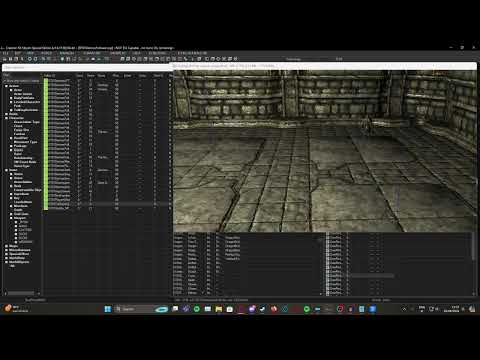Image resolution: width=480 pixels, height=360 pixels.
Task: Select SM Event Node in the tree
Action: [25, 162]
